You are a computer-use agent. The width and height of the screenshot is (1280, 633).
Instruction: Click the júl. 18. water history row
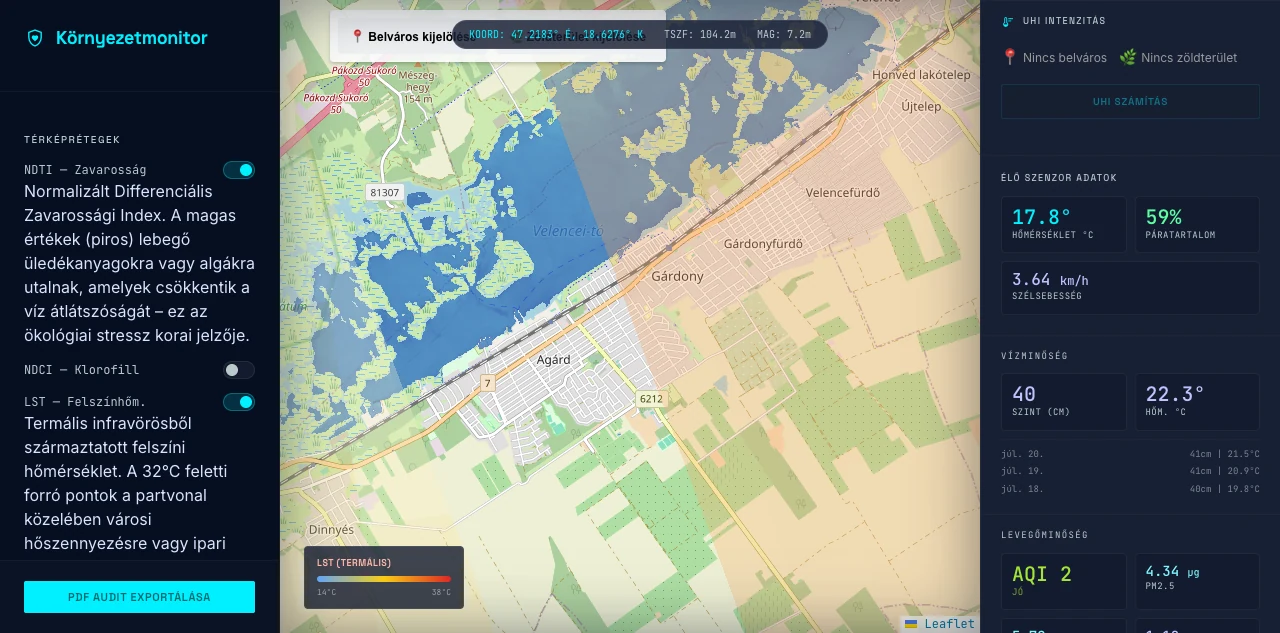tap(1130, 489)
